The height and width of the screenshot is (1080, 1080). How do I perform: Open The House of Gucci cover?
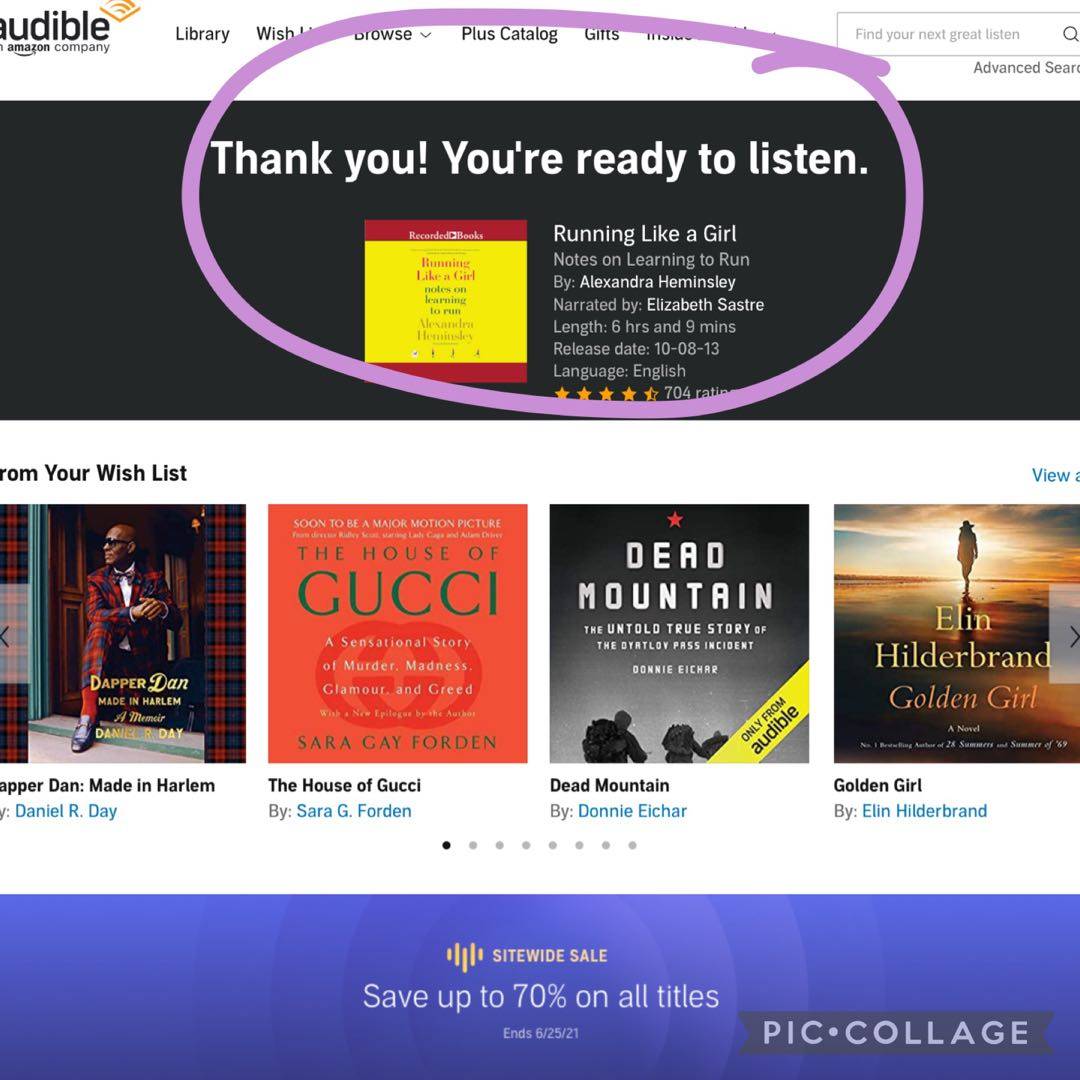point(397,633)
